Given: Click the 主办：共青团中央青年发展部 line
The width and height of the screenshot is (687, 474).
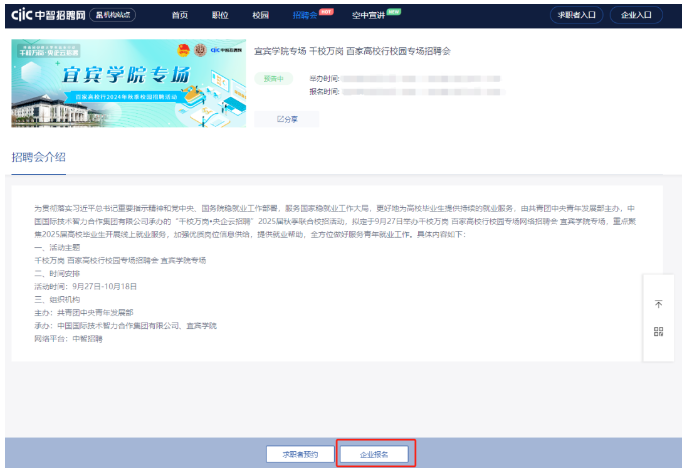Looking at the screenshot, I should pyautogui.click(x=84, y=313).
